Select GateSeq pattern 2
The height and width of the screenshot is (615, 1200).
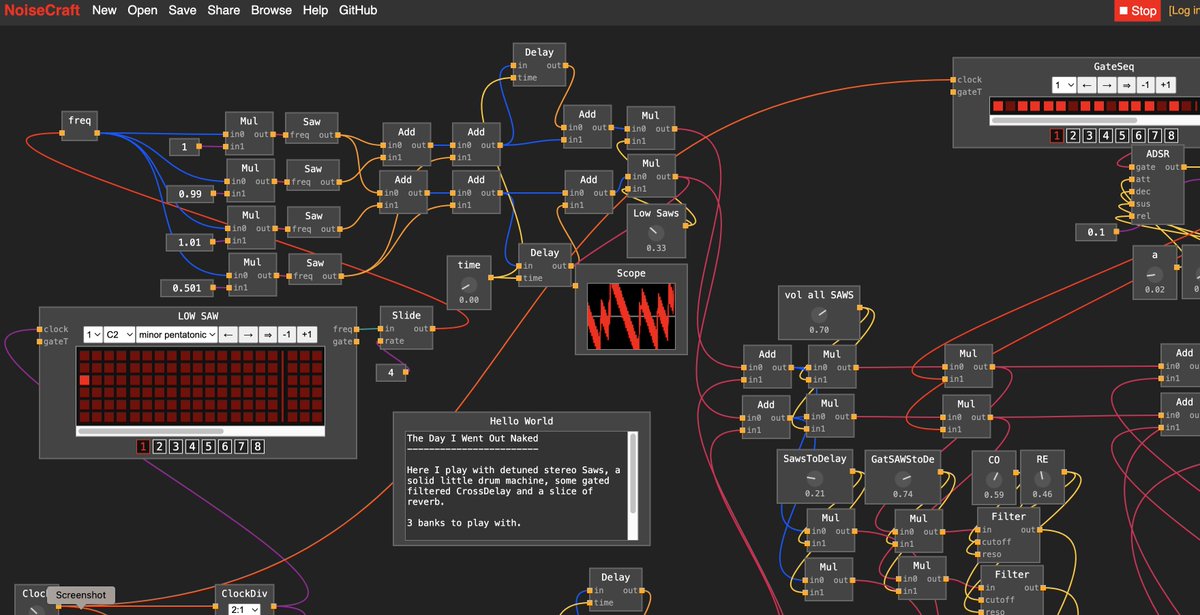tap(1073, 136)
